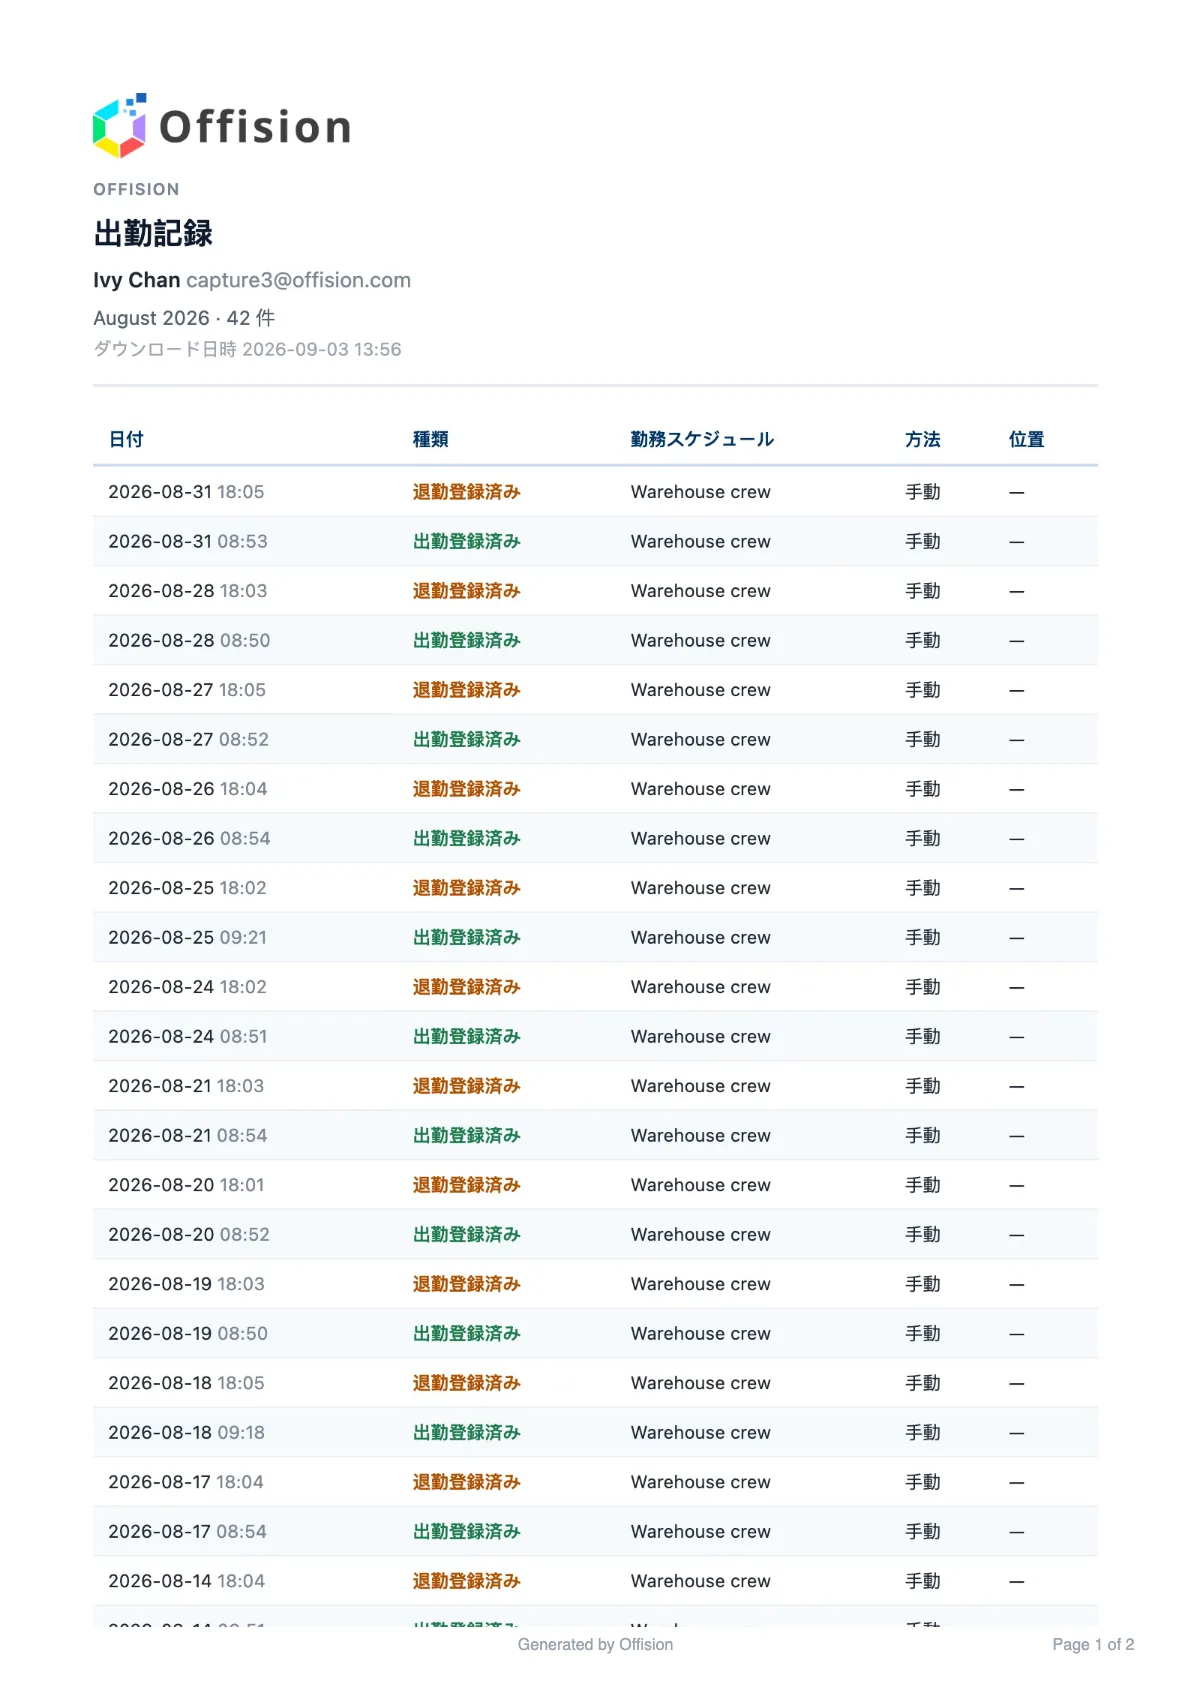Click 退勤登録済み in the 2026-08-31 18:05 row

click(467, 492)
